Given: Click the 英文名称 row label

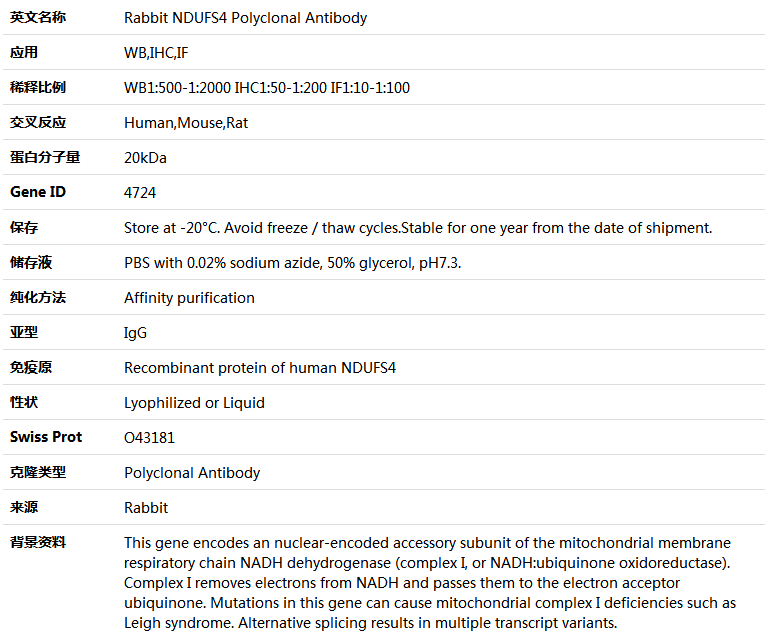Looking at the screenshot, I should [38, 18].
